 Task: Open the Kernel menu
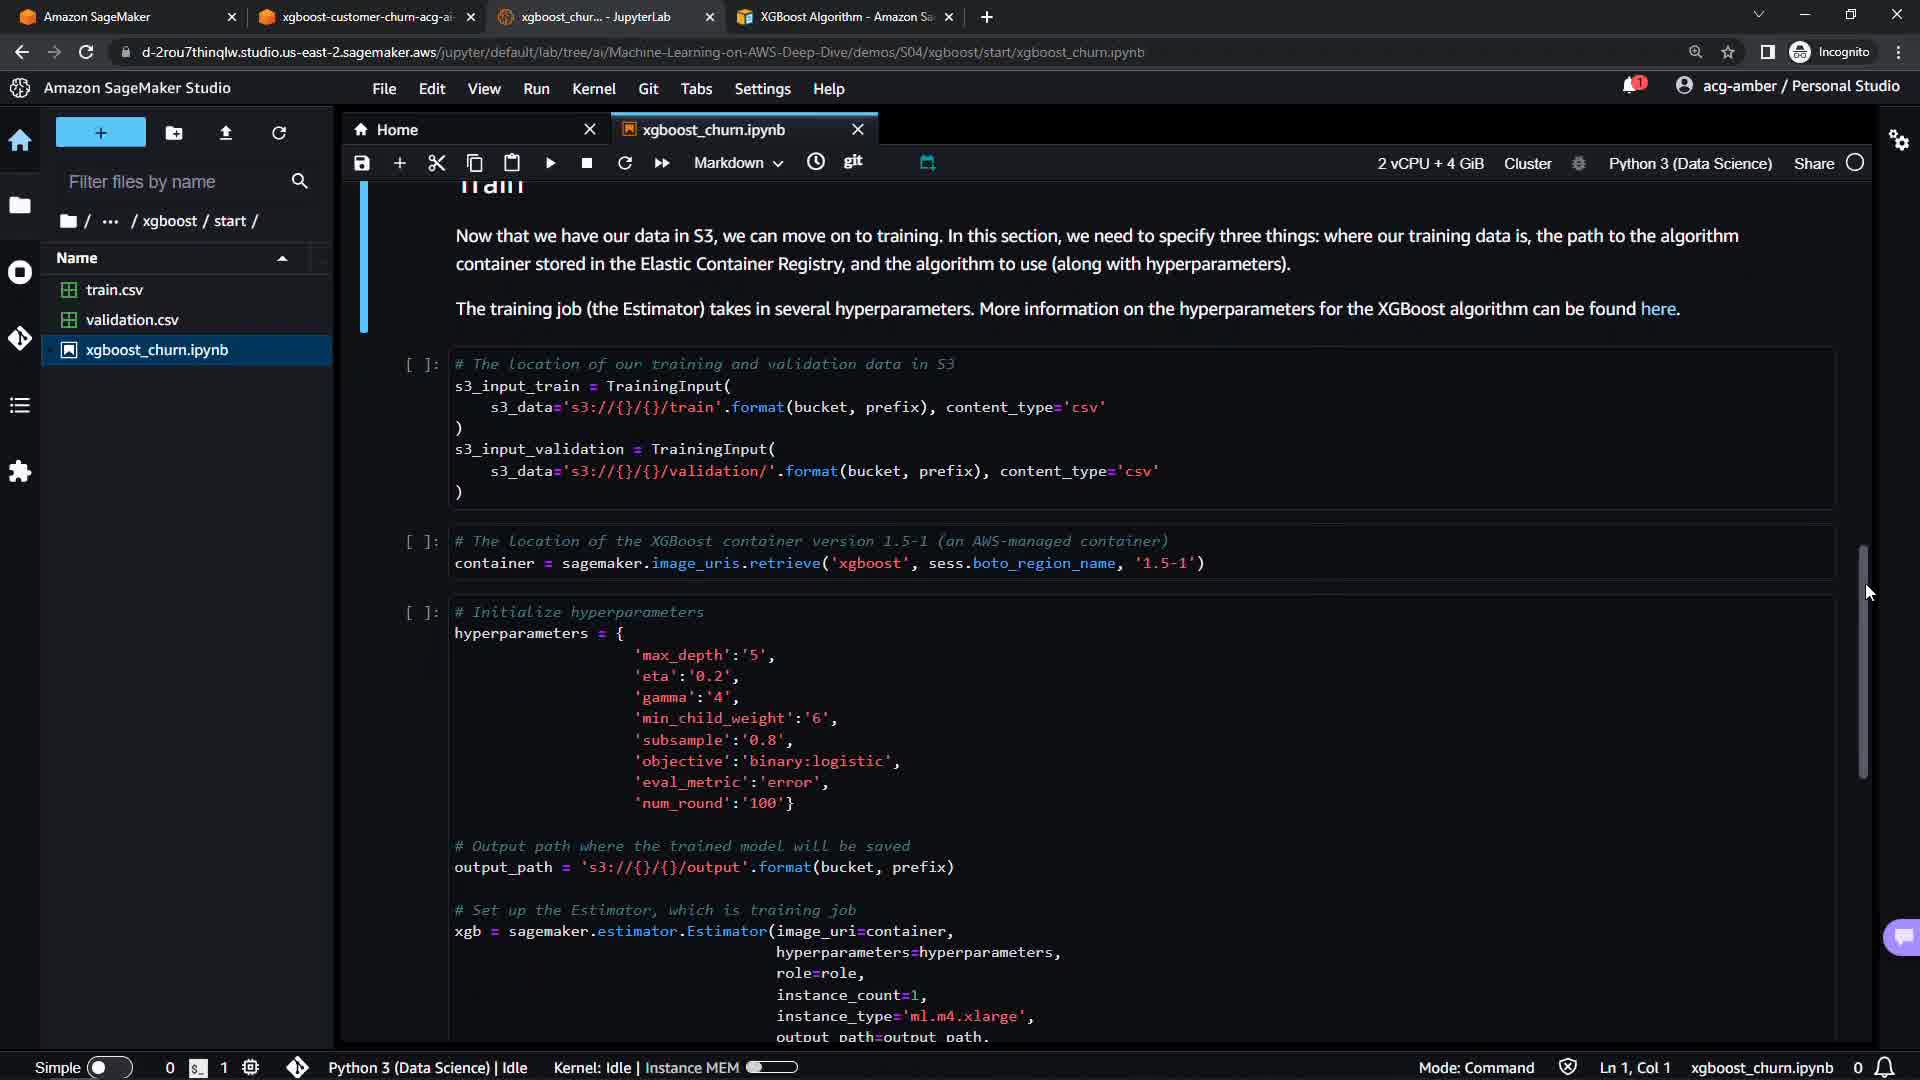[593, 89]
